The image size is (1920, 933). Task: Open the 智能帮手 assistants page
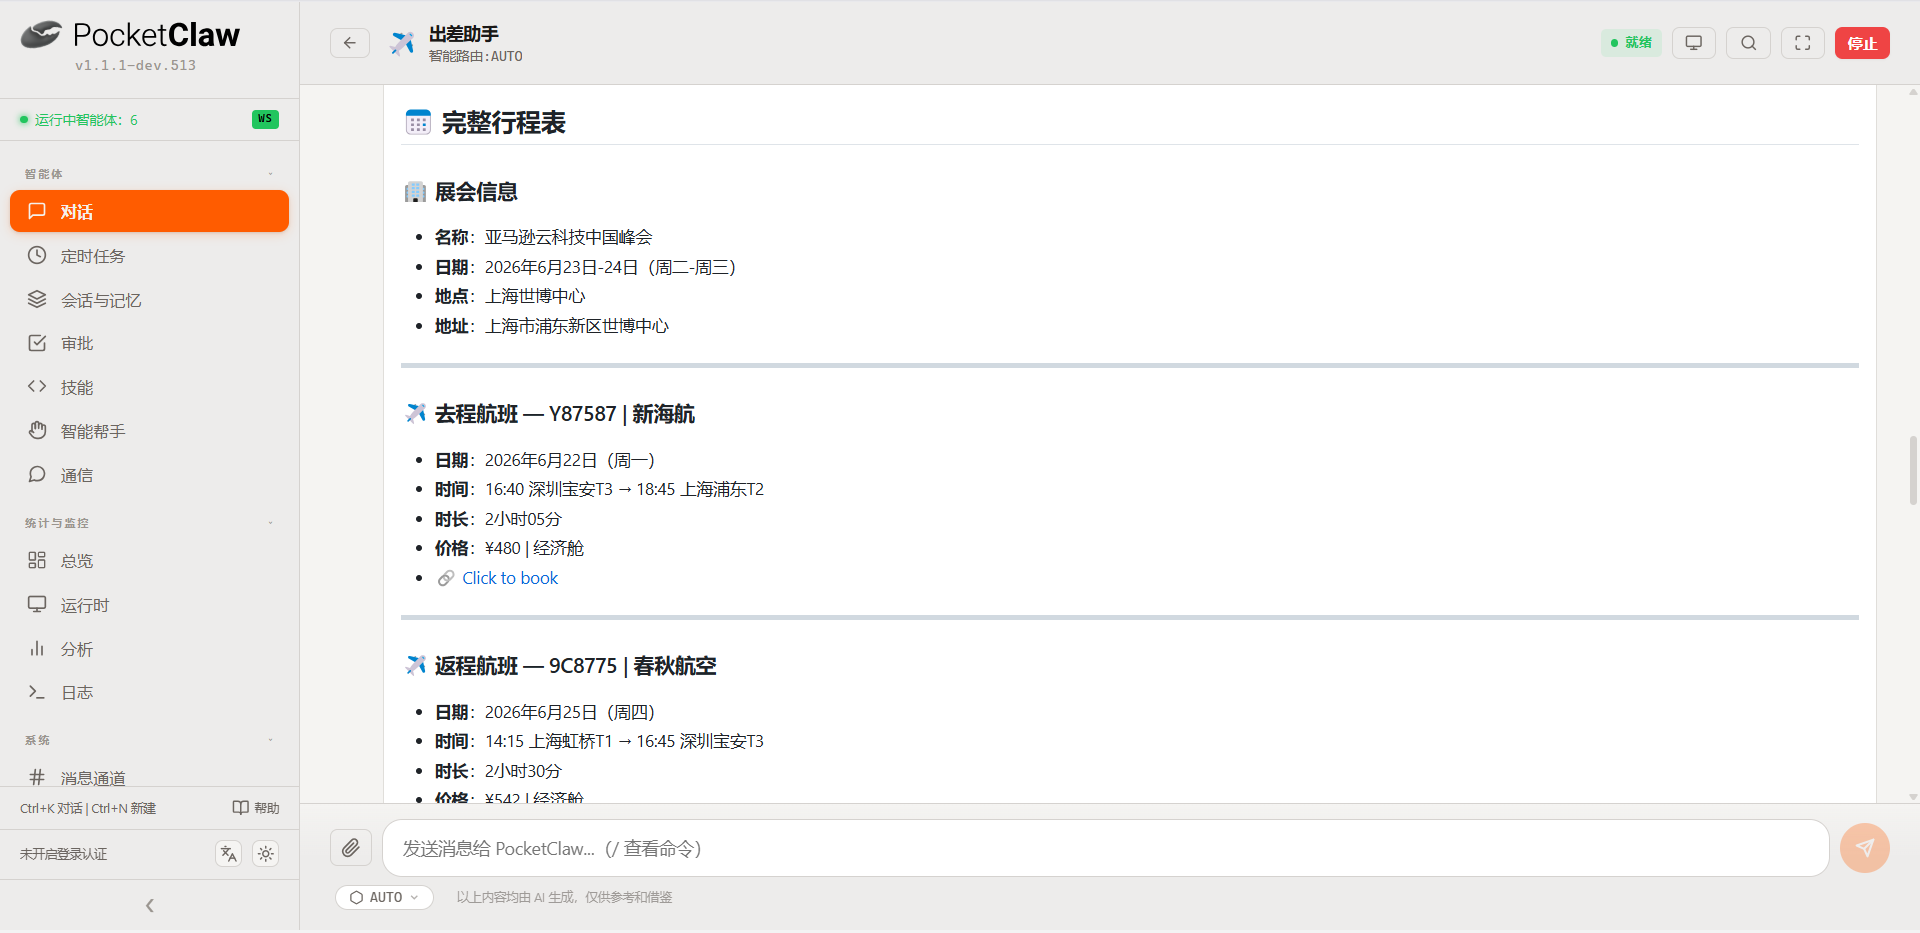tap(150, 431)
